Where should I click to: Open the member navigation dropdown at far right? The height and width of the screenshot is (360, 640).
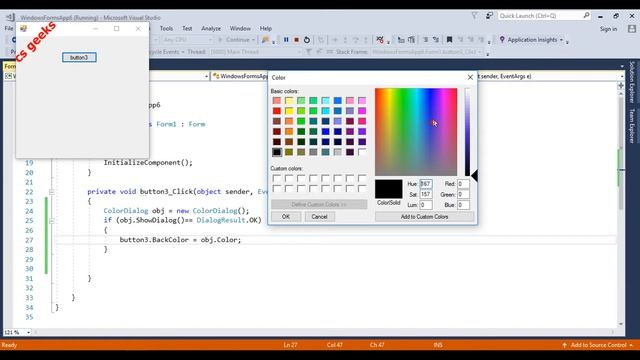(622, 76)
